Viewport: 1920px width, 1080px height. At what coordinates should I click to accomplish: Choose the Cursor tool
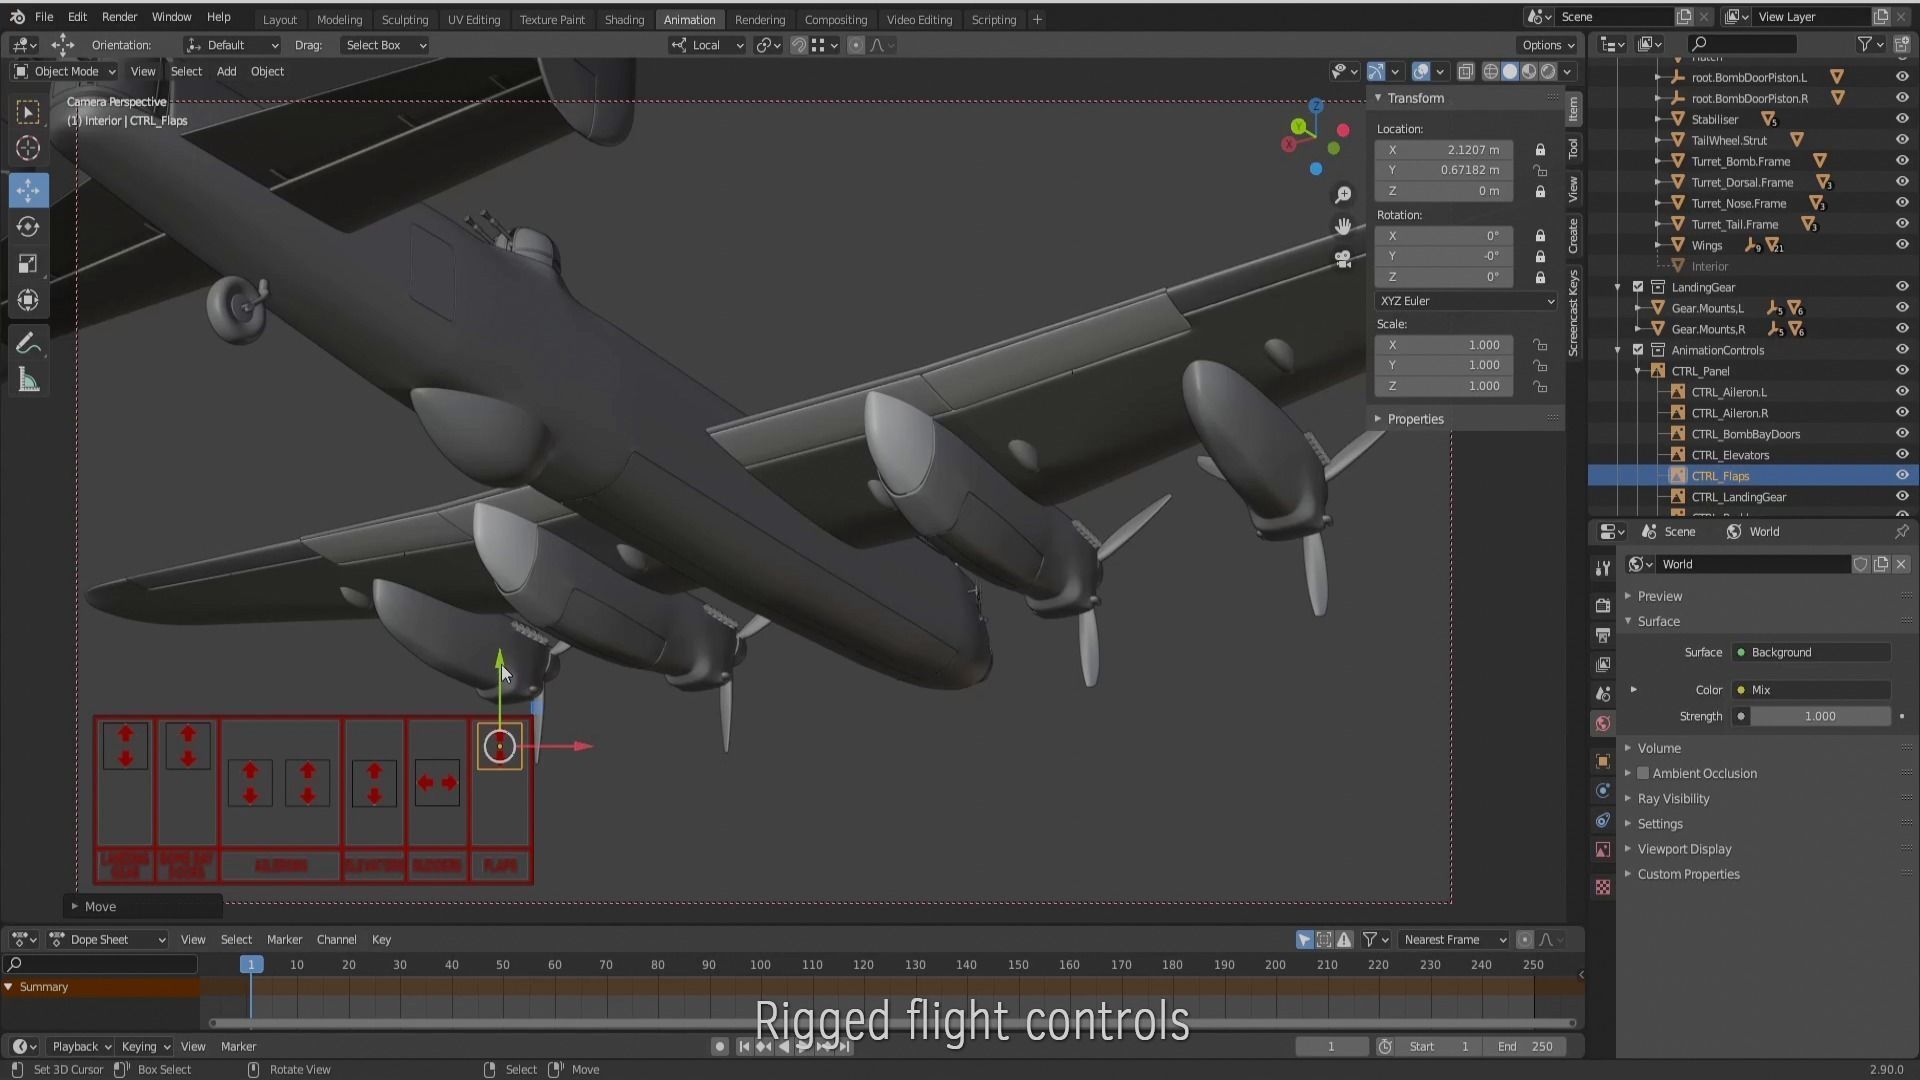coord(28,149)
